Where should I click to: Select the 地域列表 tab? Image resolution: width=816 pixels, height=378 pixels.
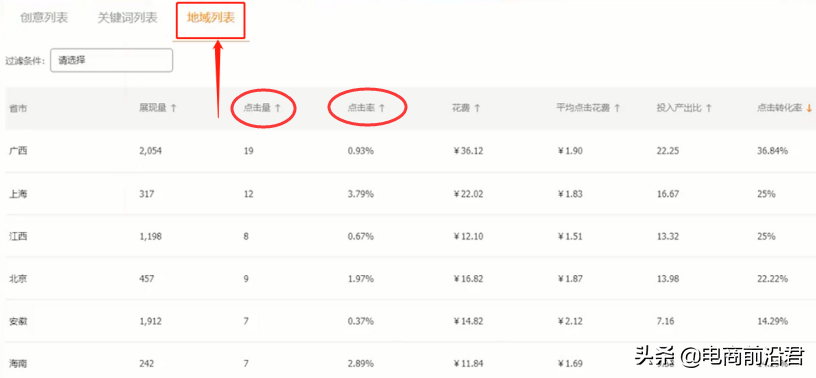click(x=211, y=19)
